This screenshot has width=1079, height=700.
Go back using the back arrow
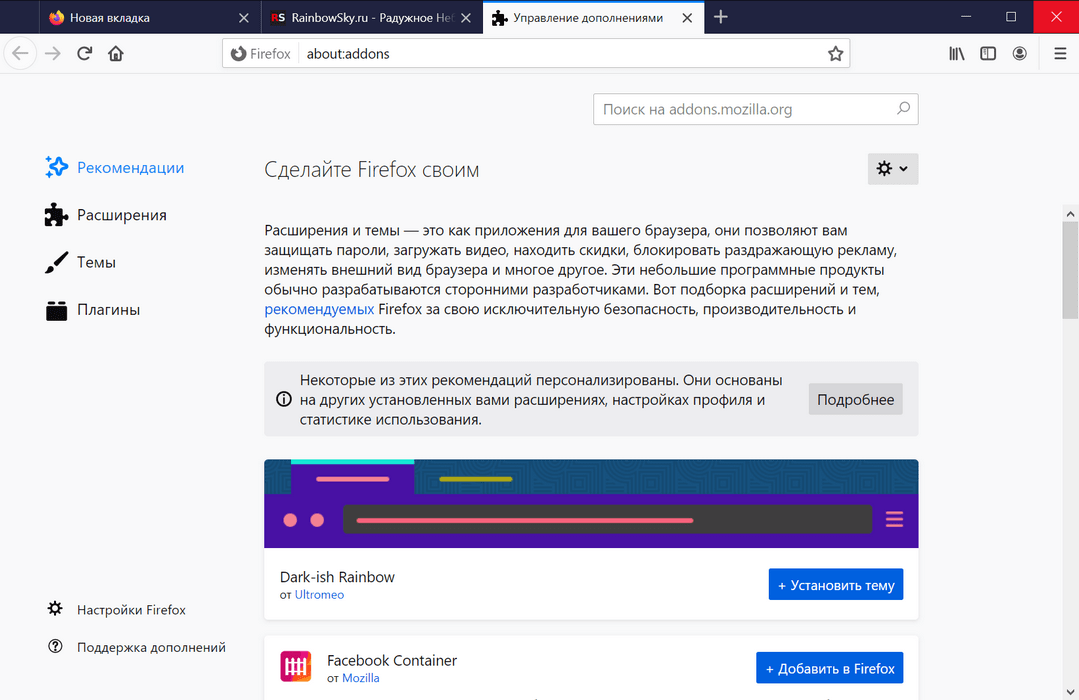pos(21,53)
